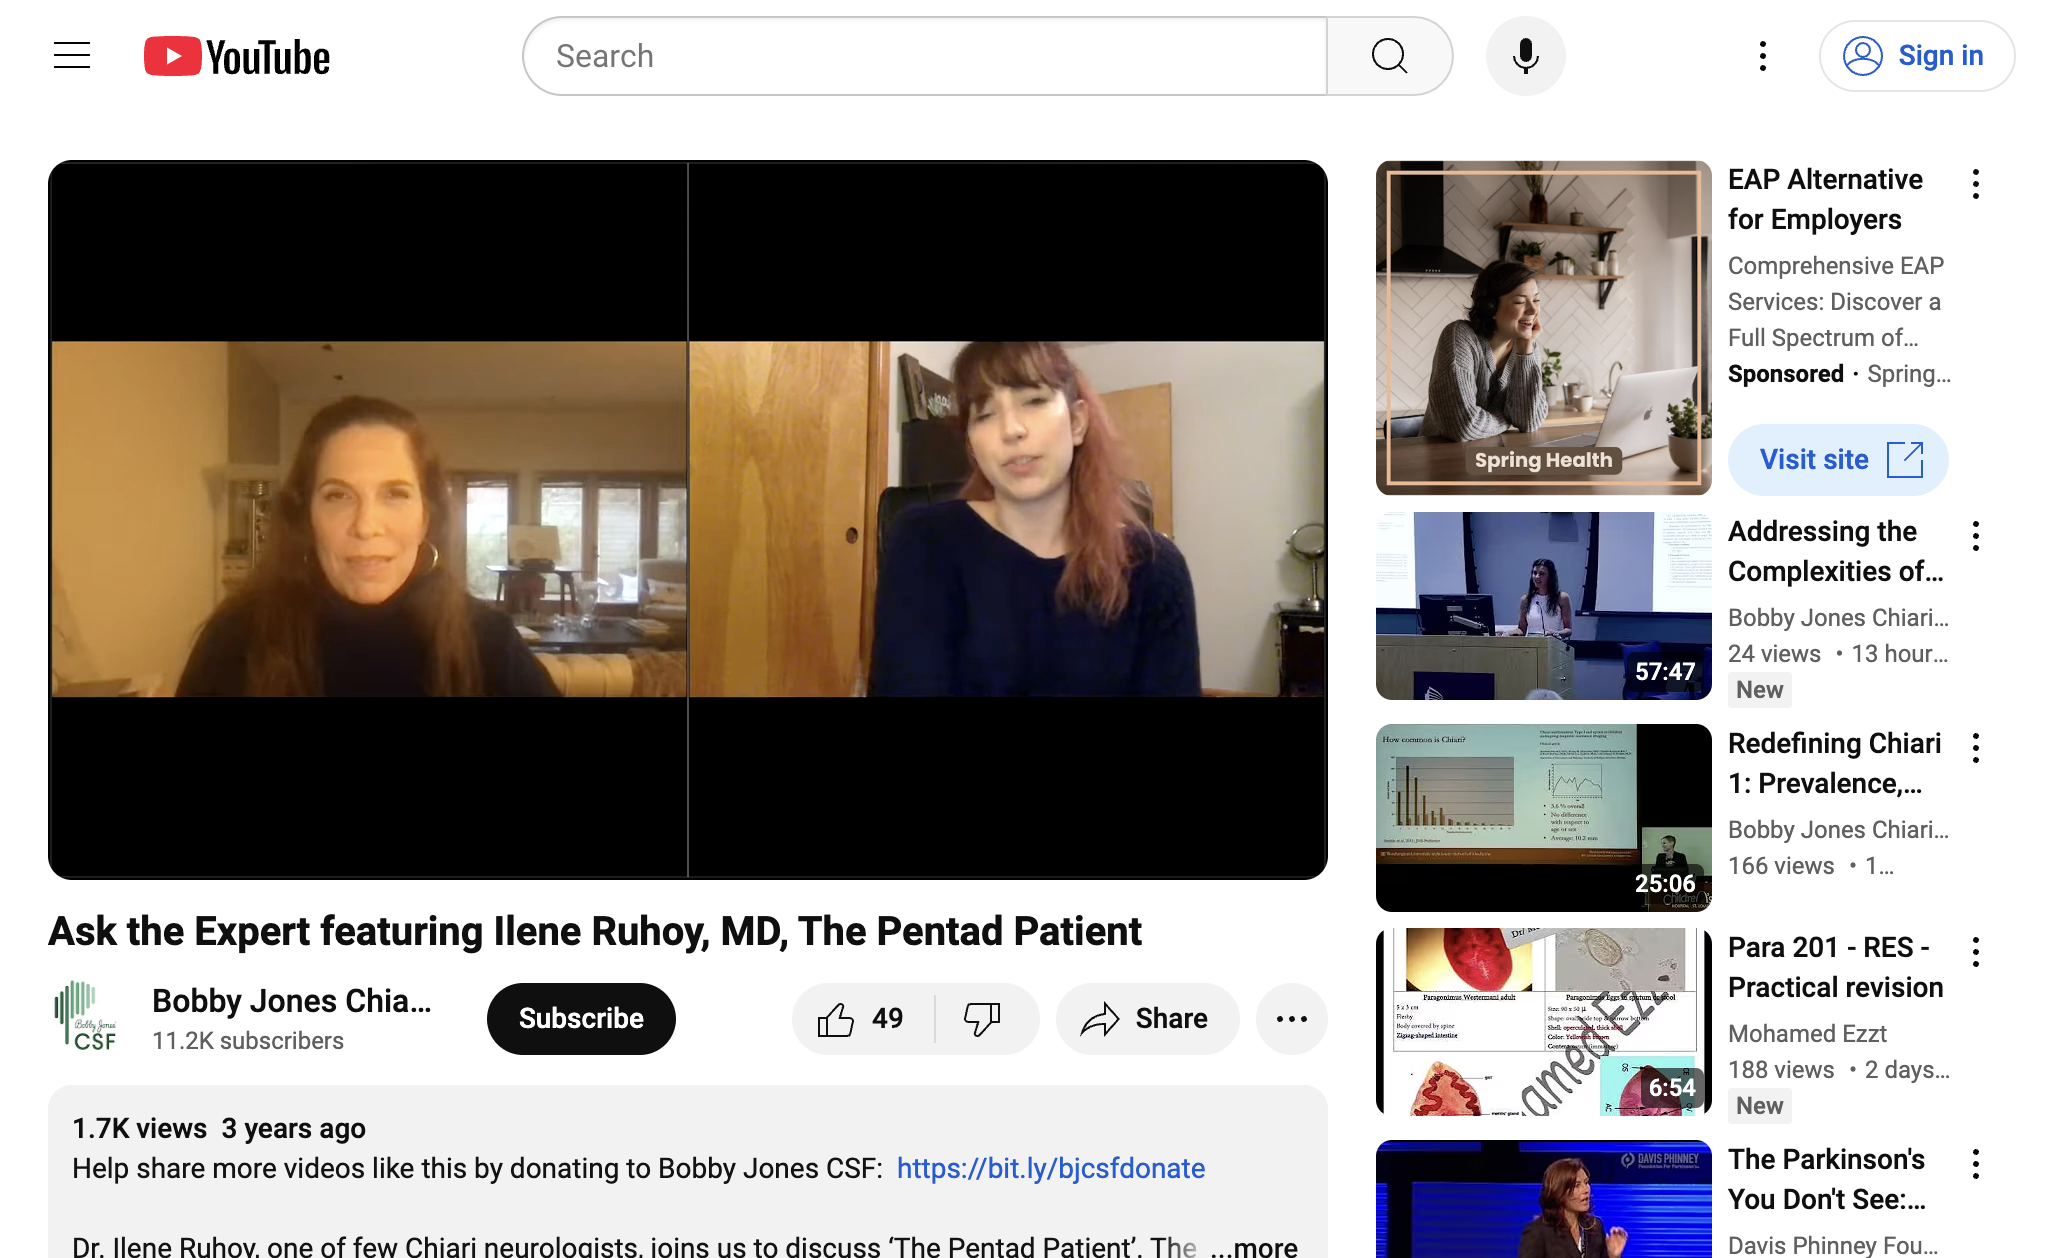The image size is (2048, 1258).
Task: Open EAP Alternative for Employers title
Action: 1825,199
